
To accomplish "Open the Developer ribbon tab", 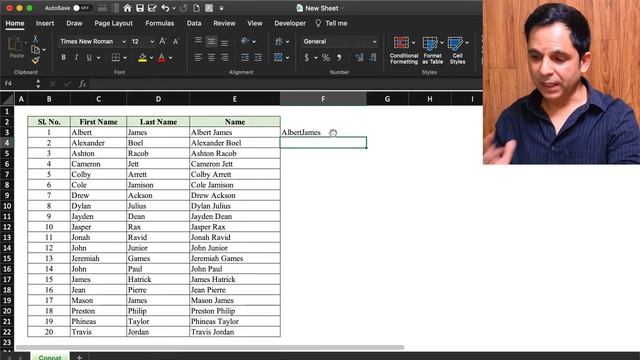I will (290, 23).
